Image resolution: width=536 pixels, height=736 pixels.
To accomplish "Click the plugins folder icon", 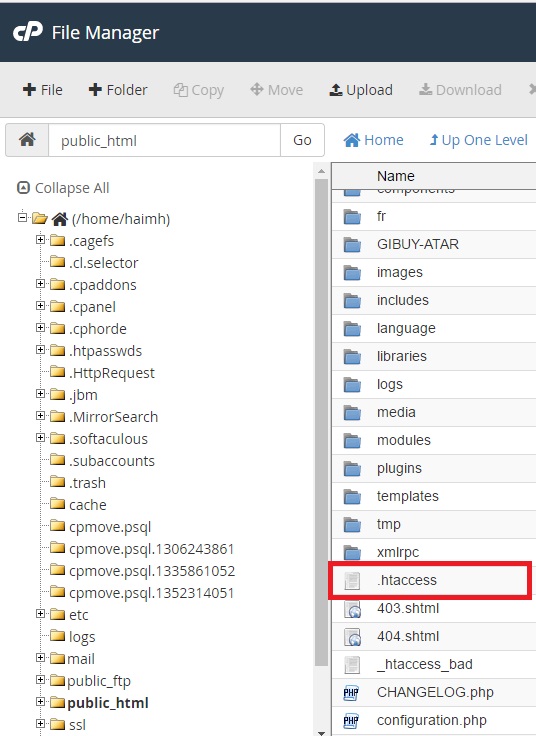I will [x=352, y=469].
